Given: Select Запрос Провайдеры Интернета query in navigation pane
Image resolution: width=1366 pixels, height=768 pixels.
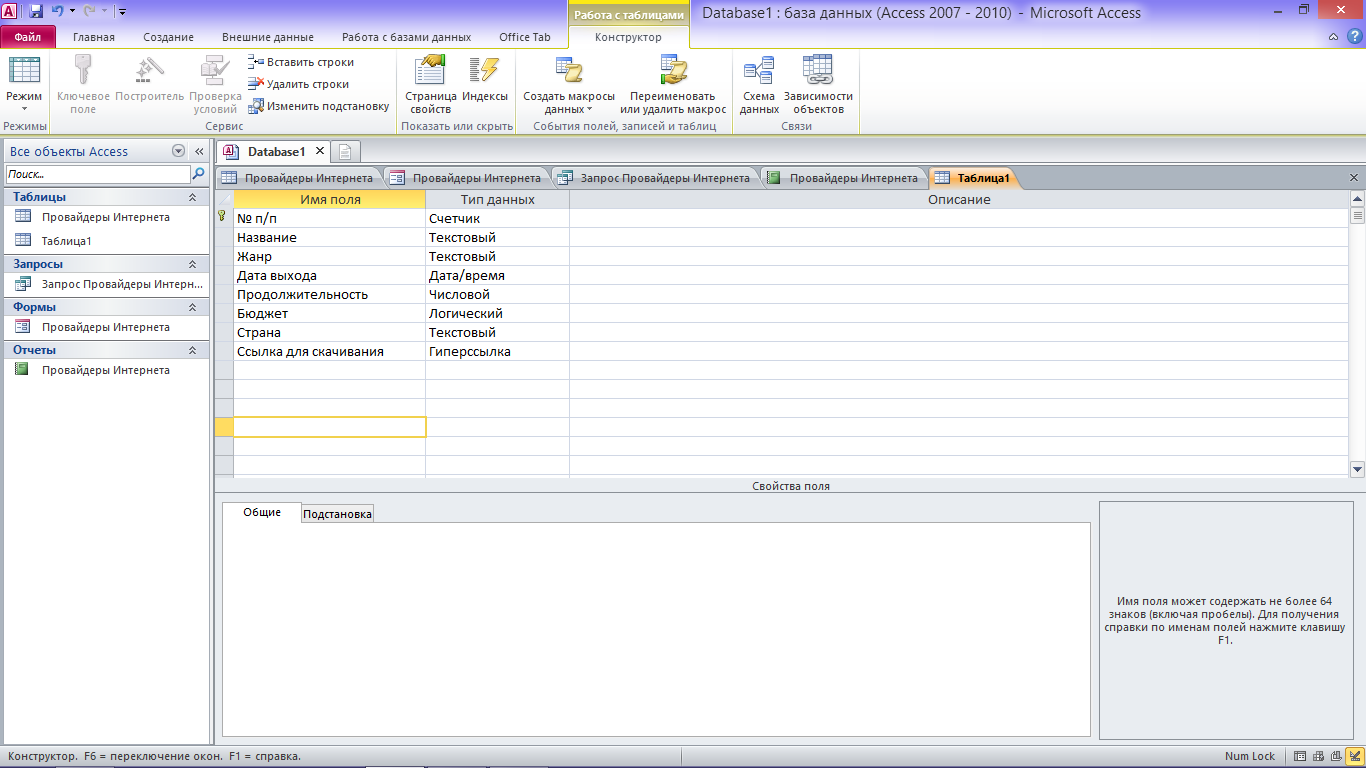Looking at the screenshot, I should click(x=105, y=284).
